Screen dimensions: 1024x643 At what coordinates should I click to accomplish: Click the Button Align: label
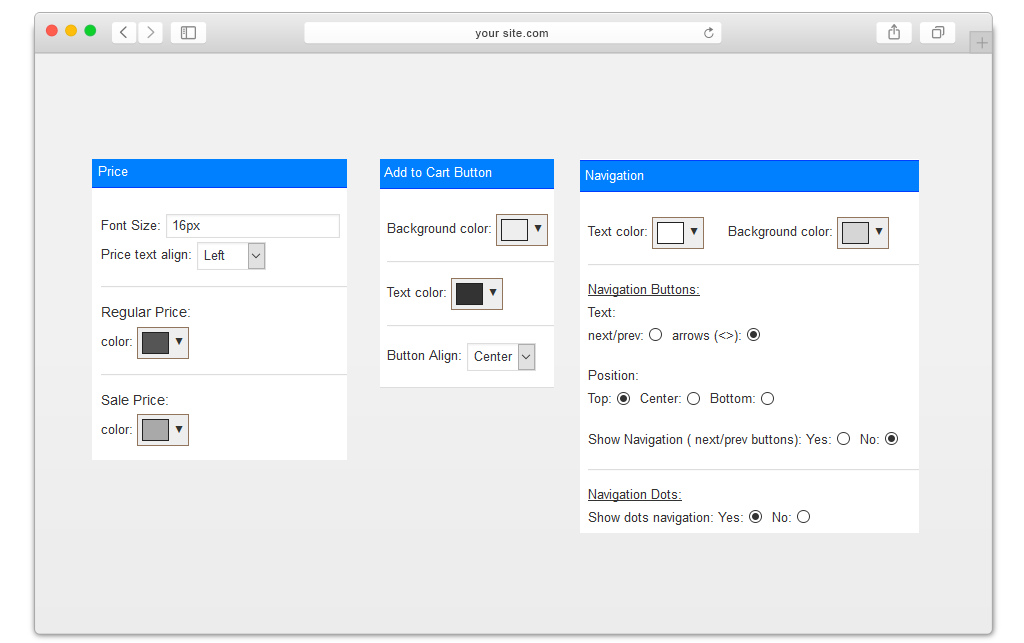pyautogui.click(x=424, y=356)
